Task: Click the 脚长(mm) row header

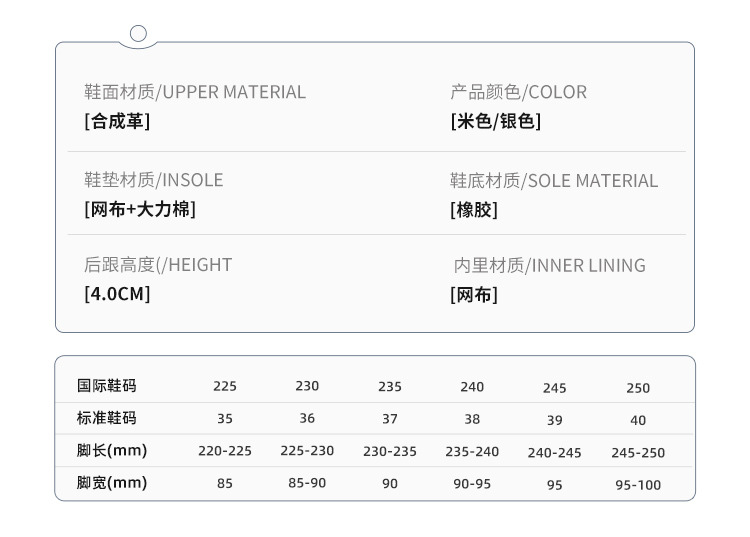Action: coord(112,451)
